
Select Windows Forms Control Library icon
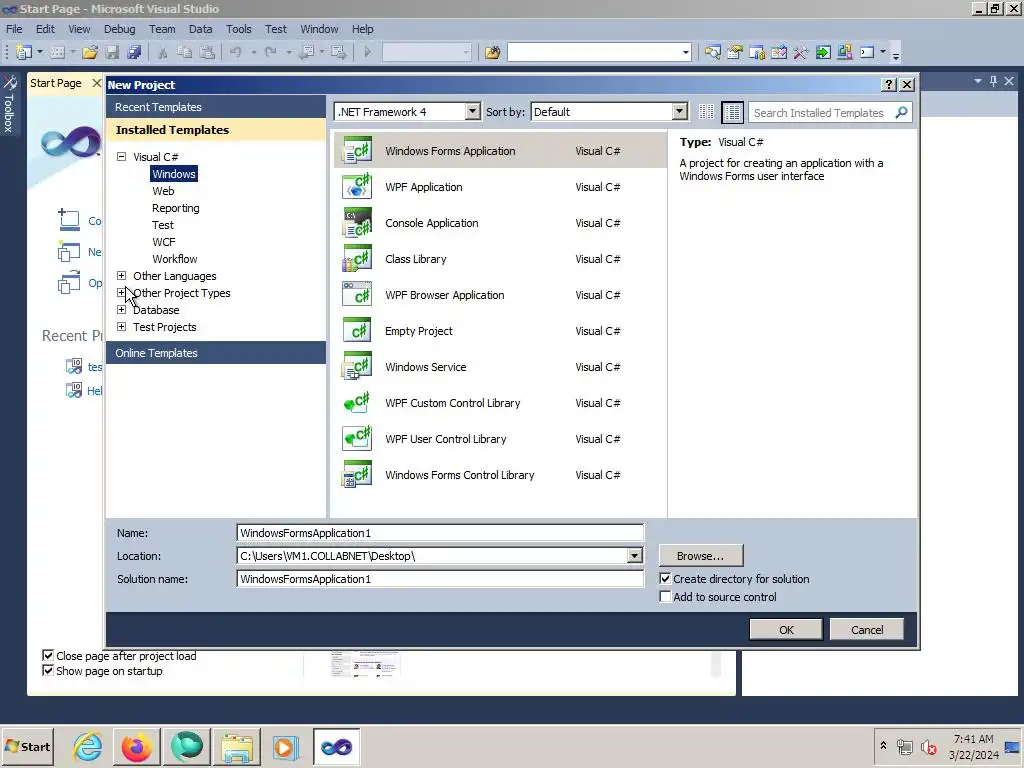(357, 474)
